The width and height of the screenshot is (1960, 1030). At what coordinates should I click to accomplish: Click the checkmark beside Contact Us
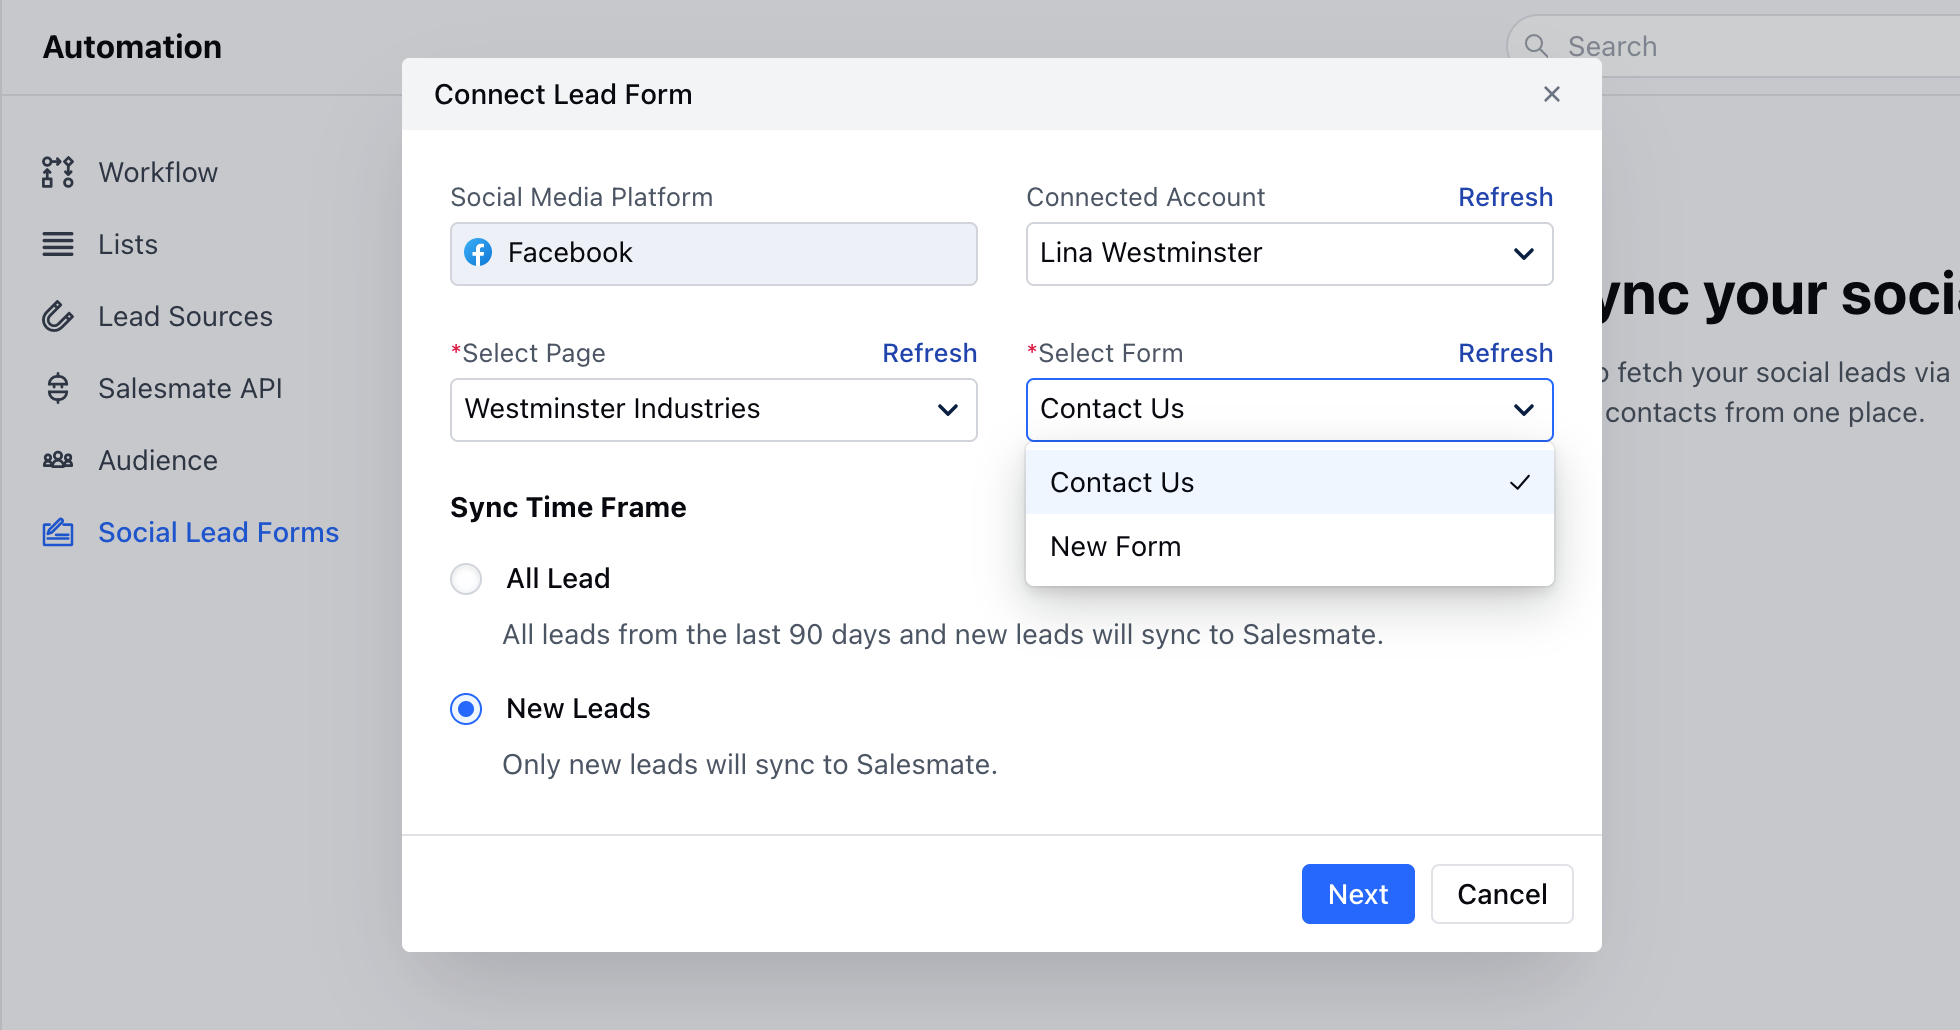pyautogui.click(x=1520, y=483)
